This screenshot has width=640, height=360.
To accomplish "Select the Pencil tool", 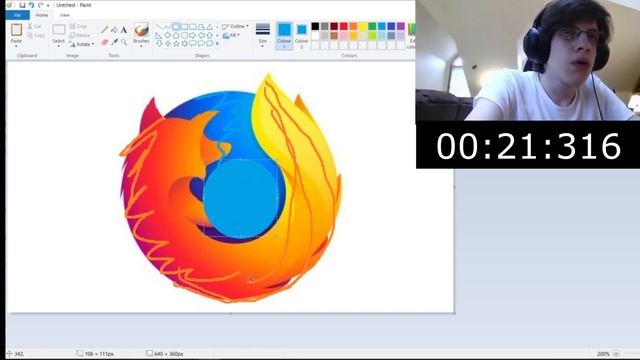I will pos(104,30).
